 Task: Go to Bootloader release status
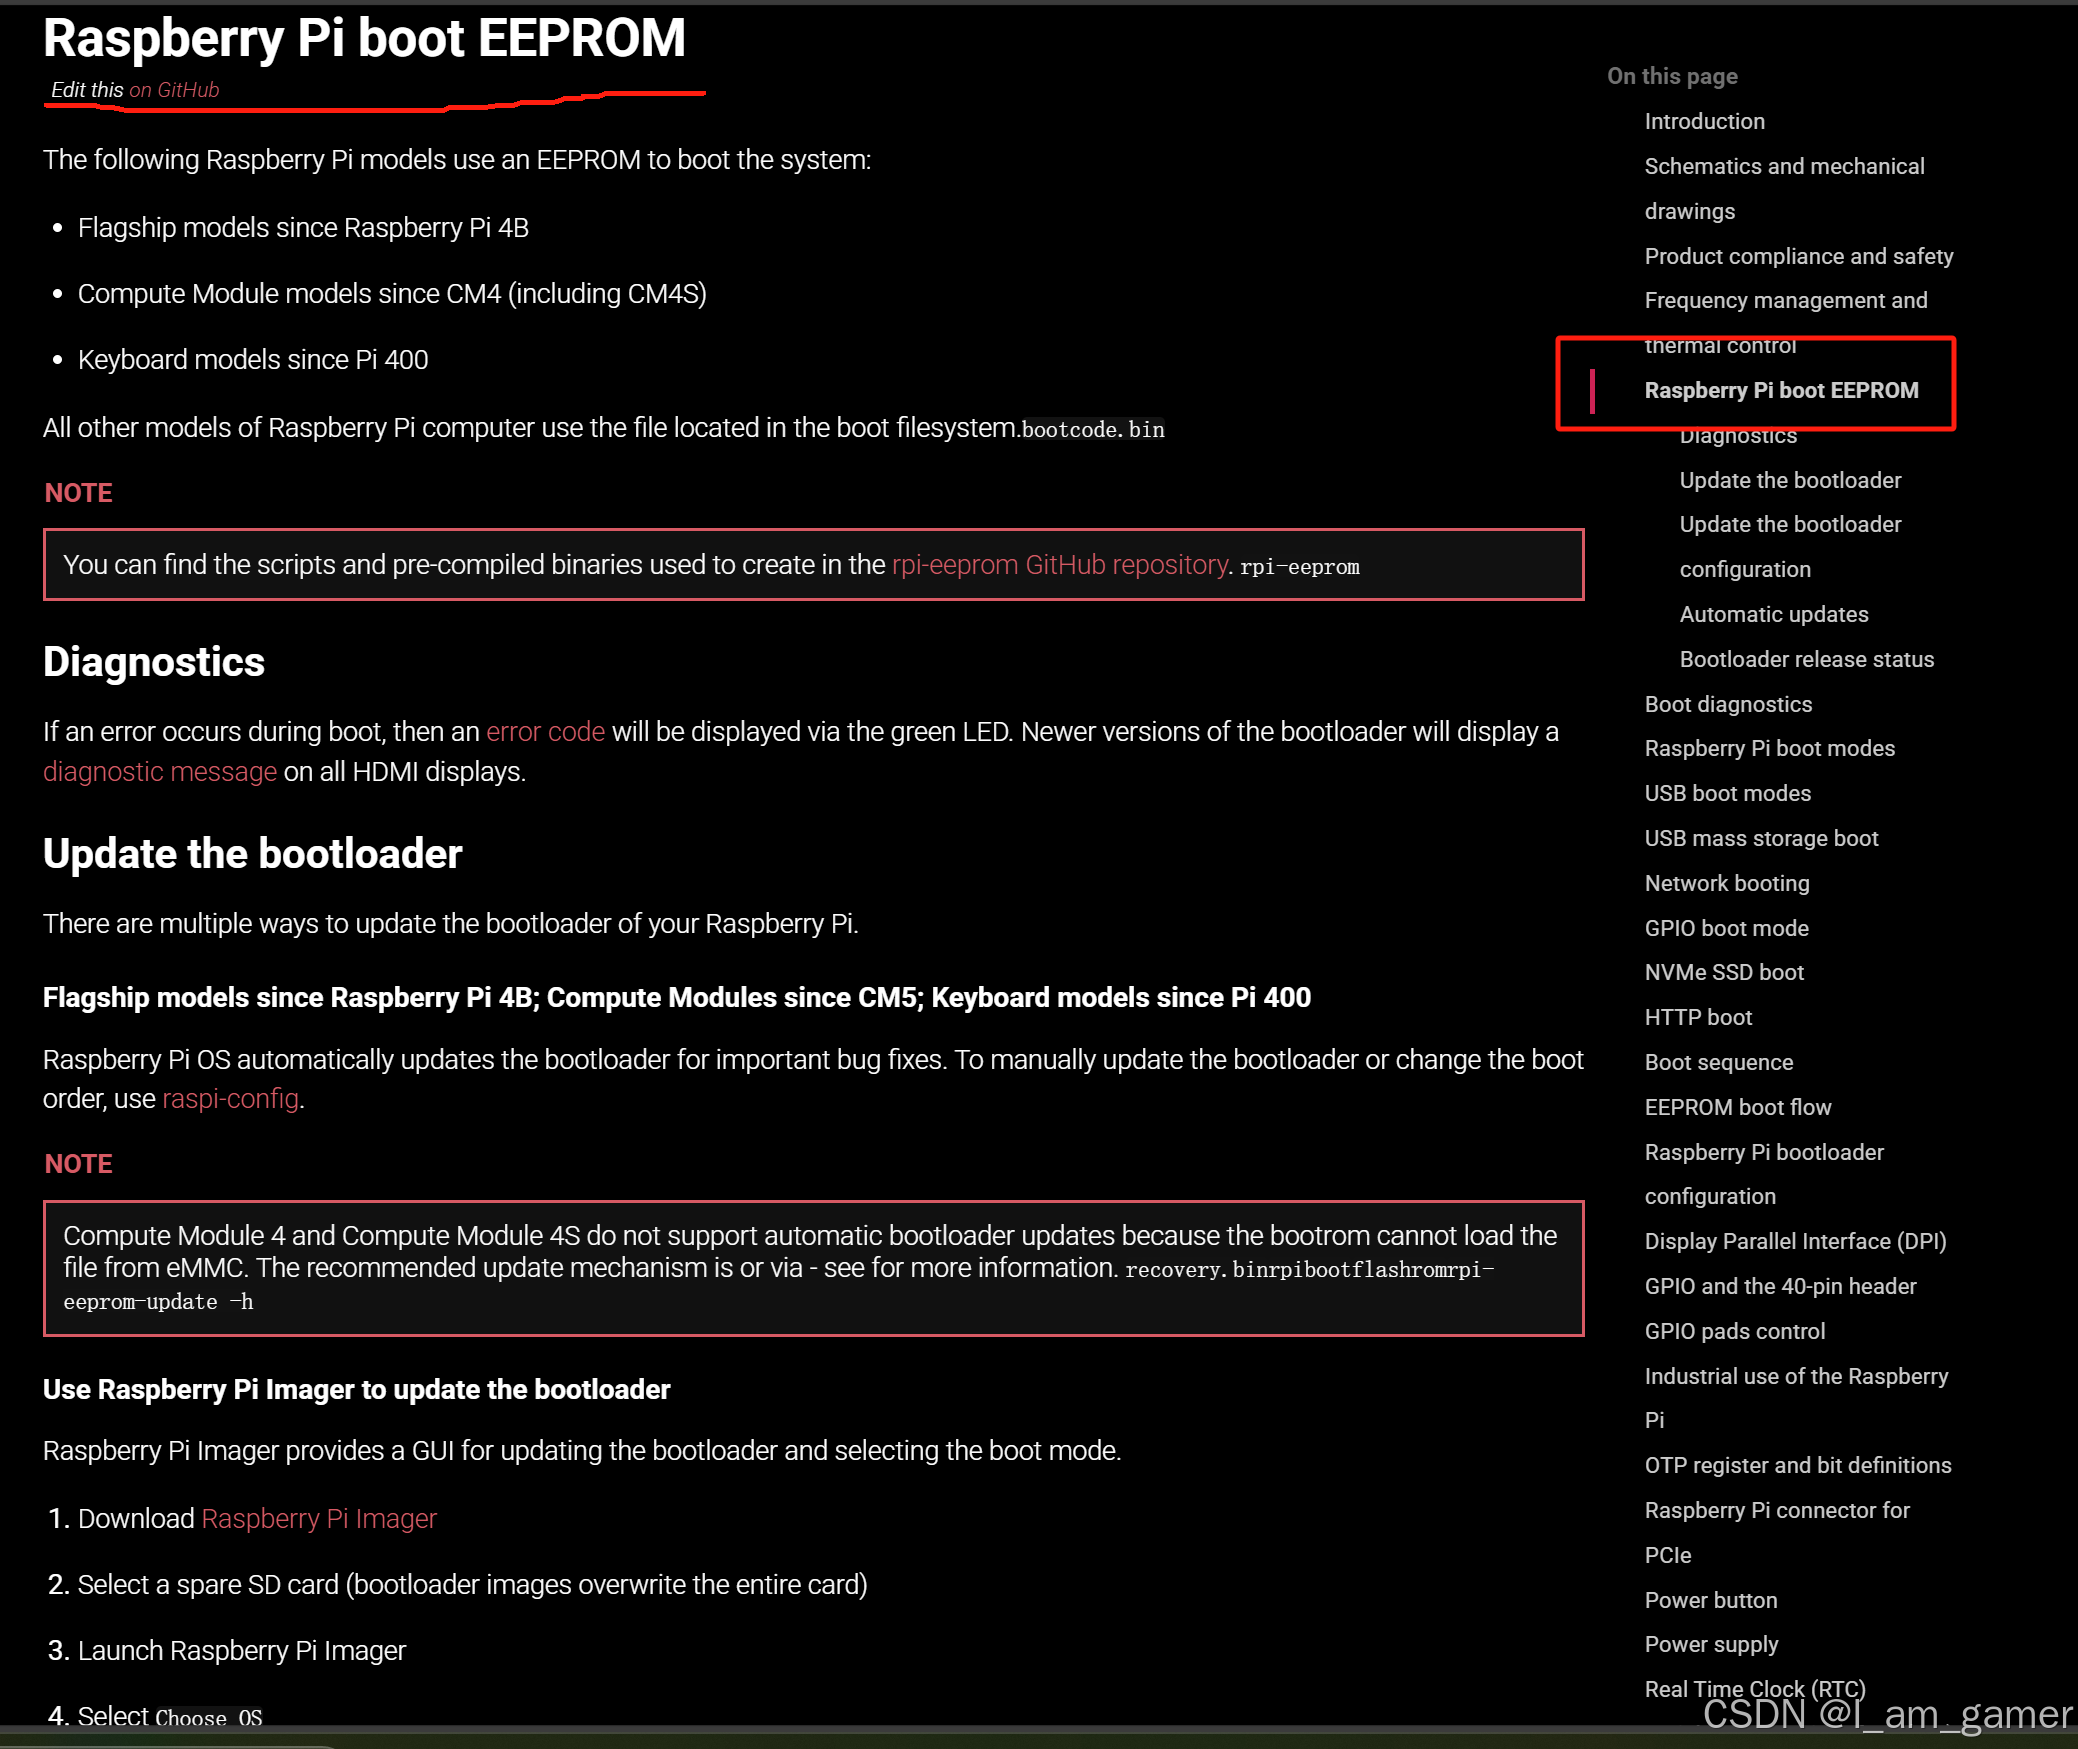point(1806,659)
